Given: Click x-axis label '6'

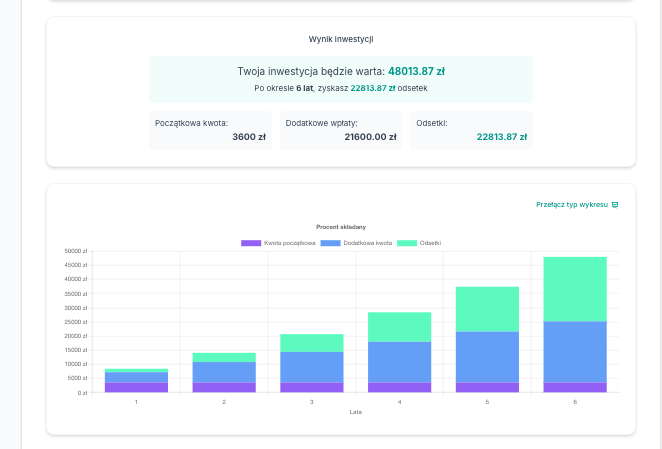Looking at the screenshot, I should coord(575,402).
